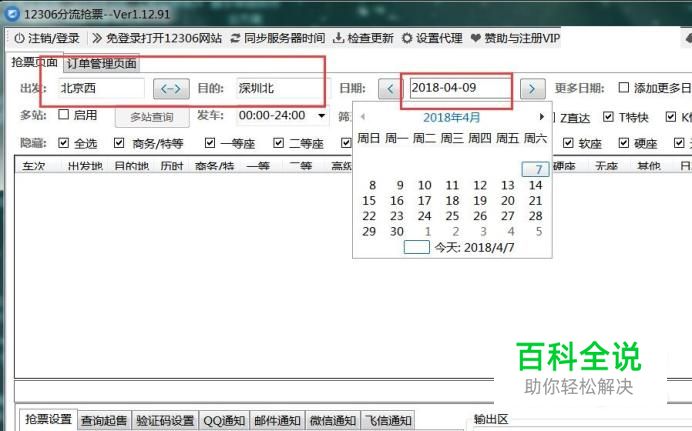The width and height of the screenshot is (692, 431).
Task: Click the 出发 station field 北京西
Action: pos(101,88)
